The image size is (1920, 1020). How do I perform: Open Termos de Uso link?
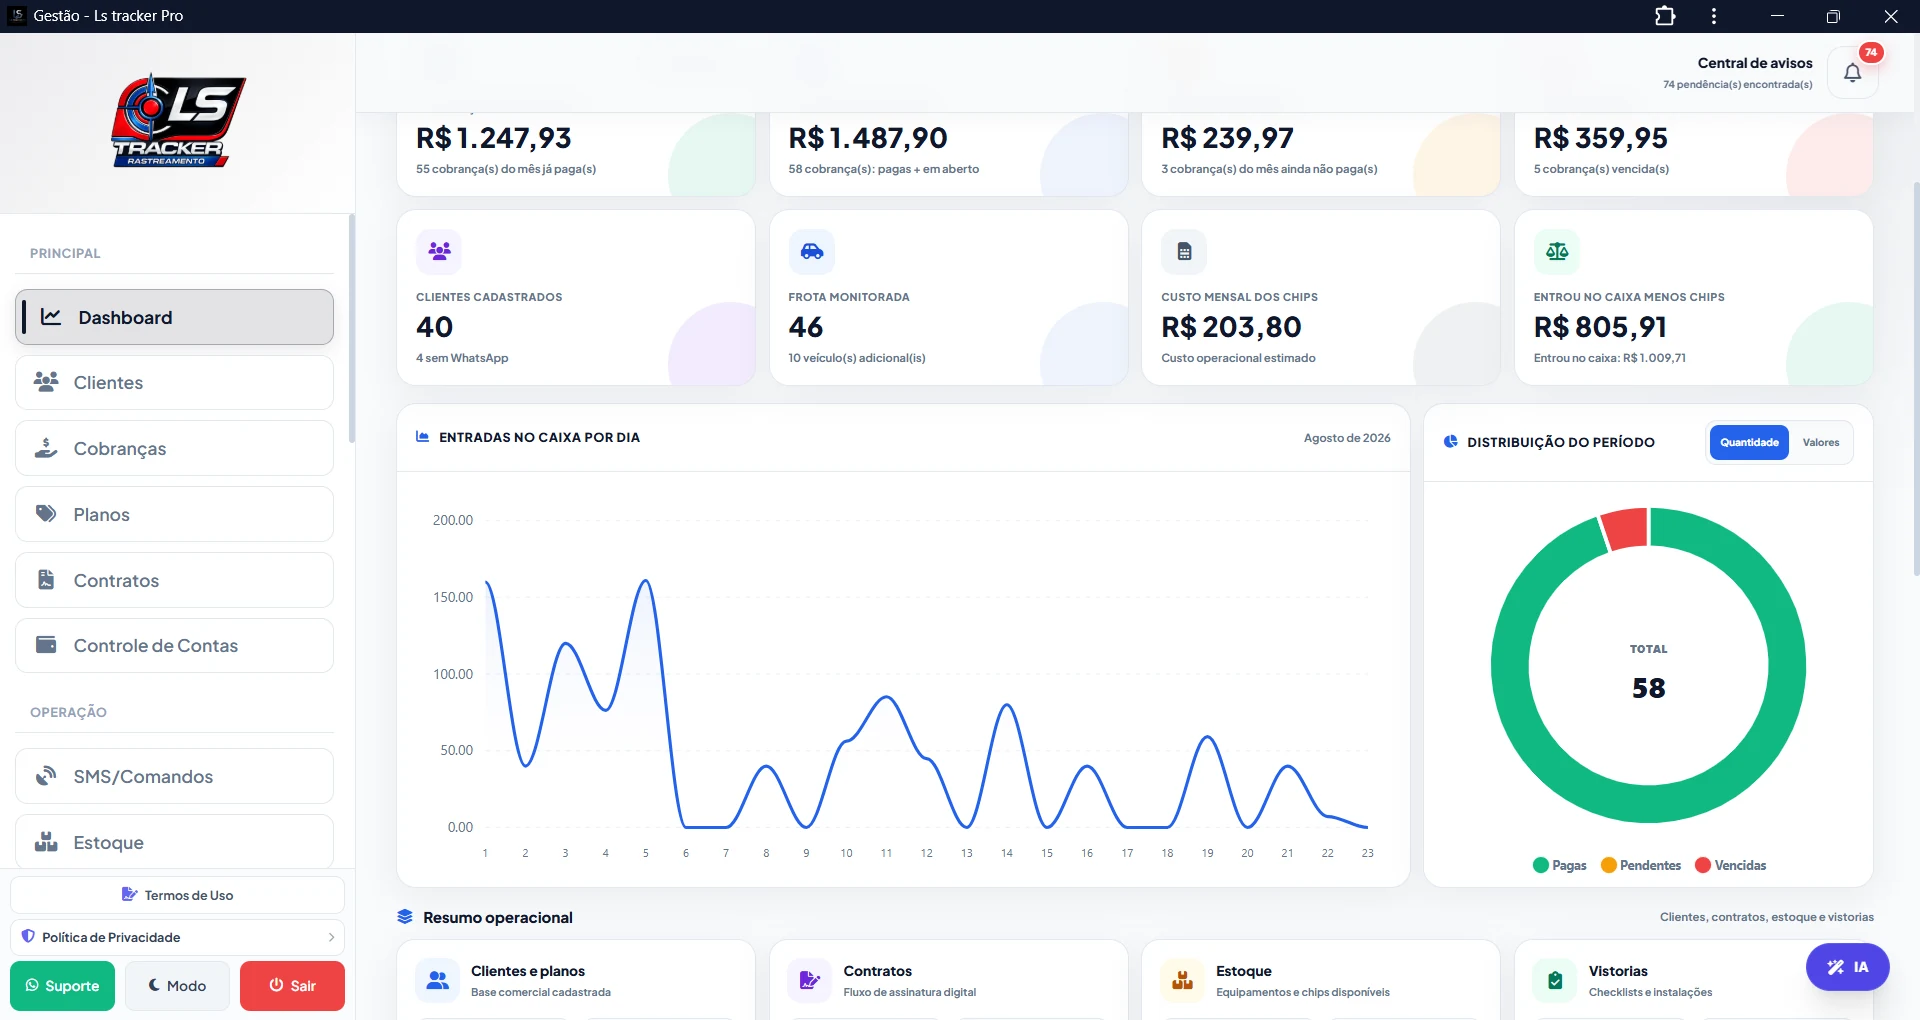(x=178, y=895)
